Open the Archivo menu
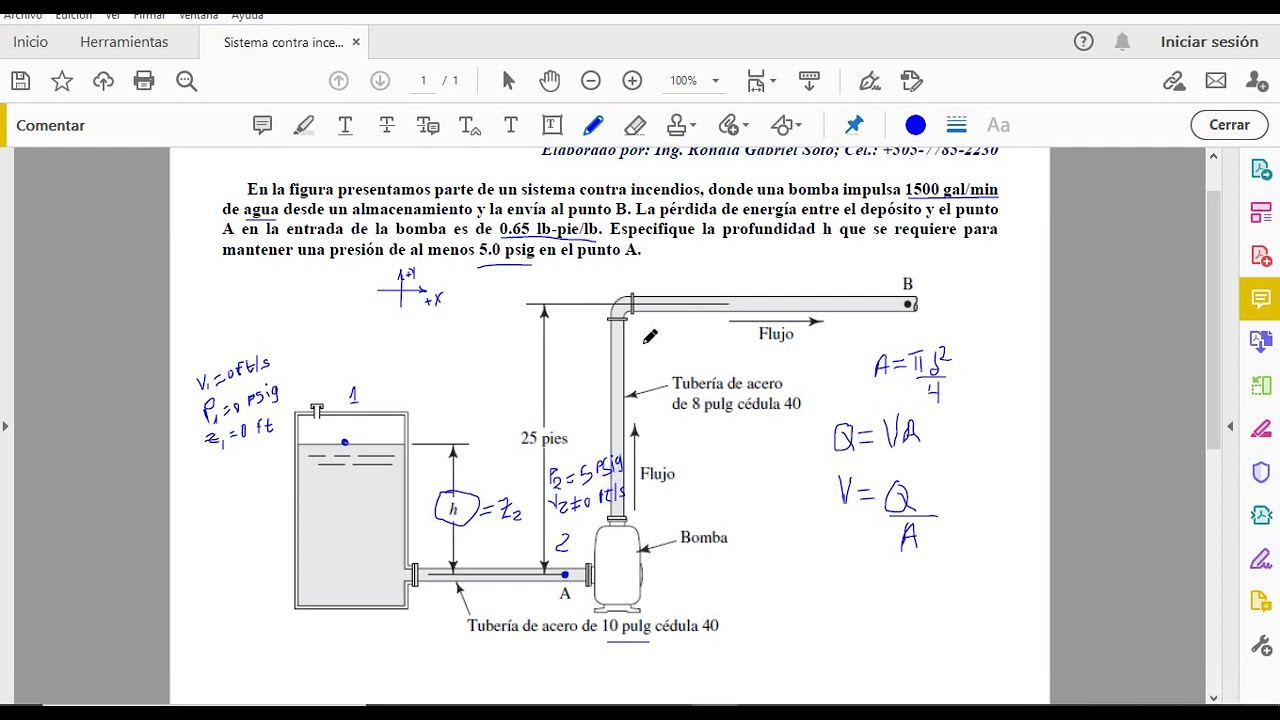 [22, 15]
